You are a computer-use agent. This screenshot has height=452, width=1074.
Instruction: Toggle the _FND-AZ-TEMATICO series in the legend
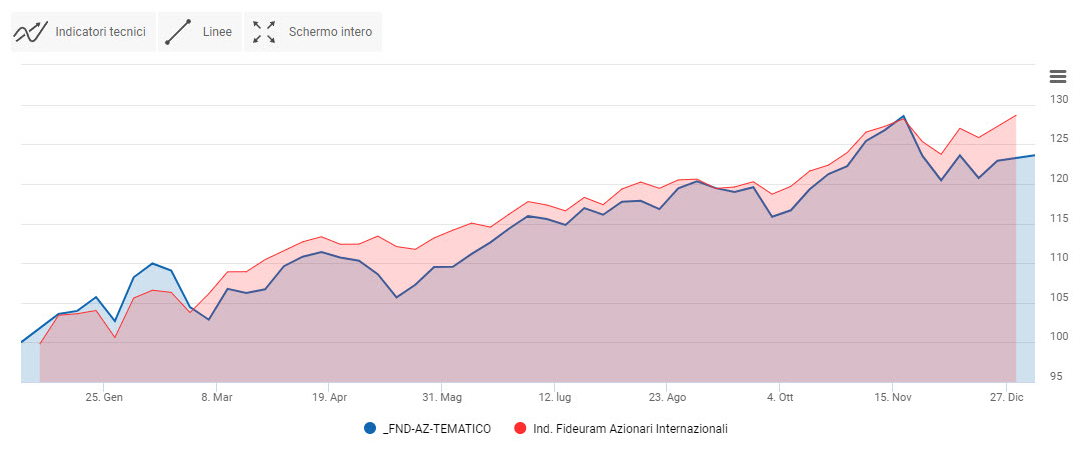[x=436, y=428]
